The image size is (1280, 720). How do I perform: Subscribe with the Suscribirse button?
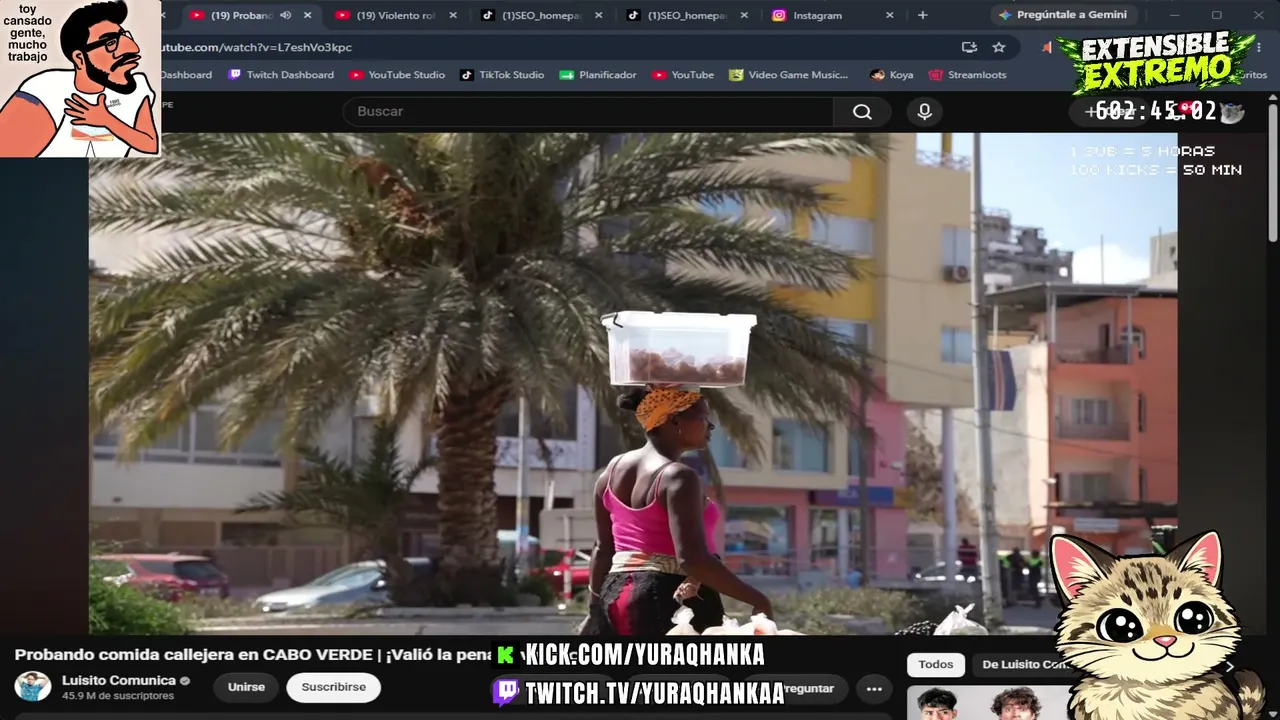334,688
